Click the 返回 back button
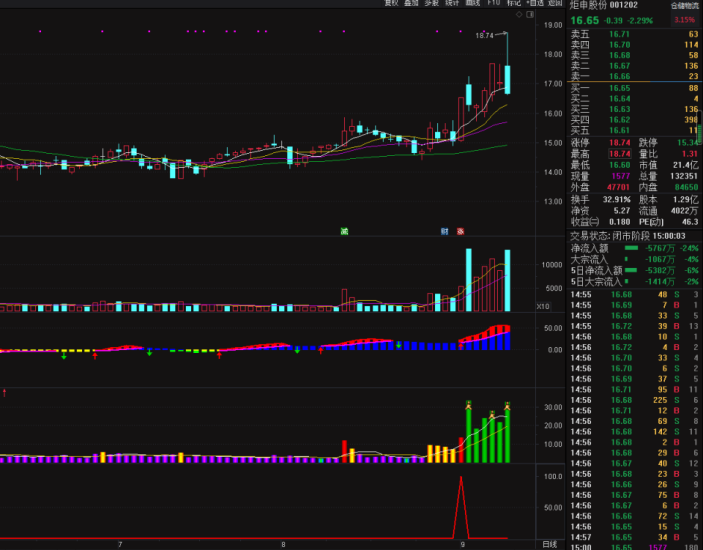The image size is (703, 550). point(555,4)
